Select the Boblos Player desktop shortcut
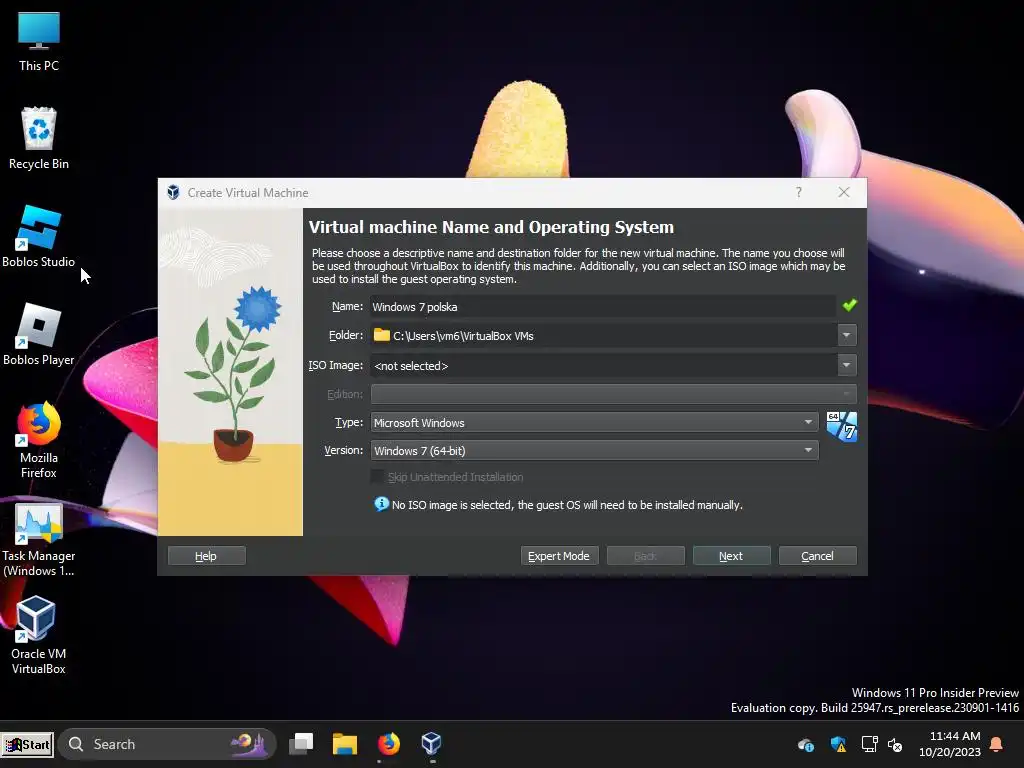Viewport: 1024px width, 768px height. [x=39, y=334]
